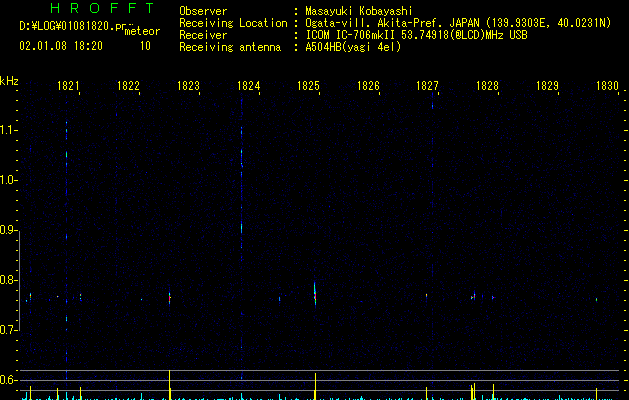Click time axis marker 1827

[x=428, y=86]
